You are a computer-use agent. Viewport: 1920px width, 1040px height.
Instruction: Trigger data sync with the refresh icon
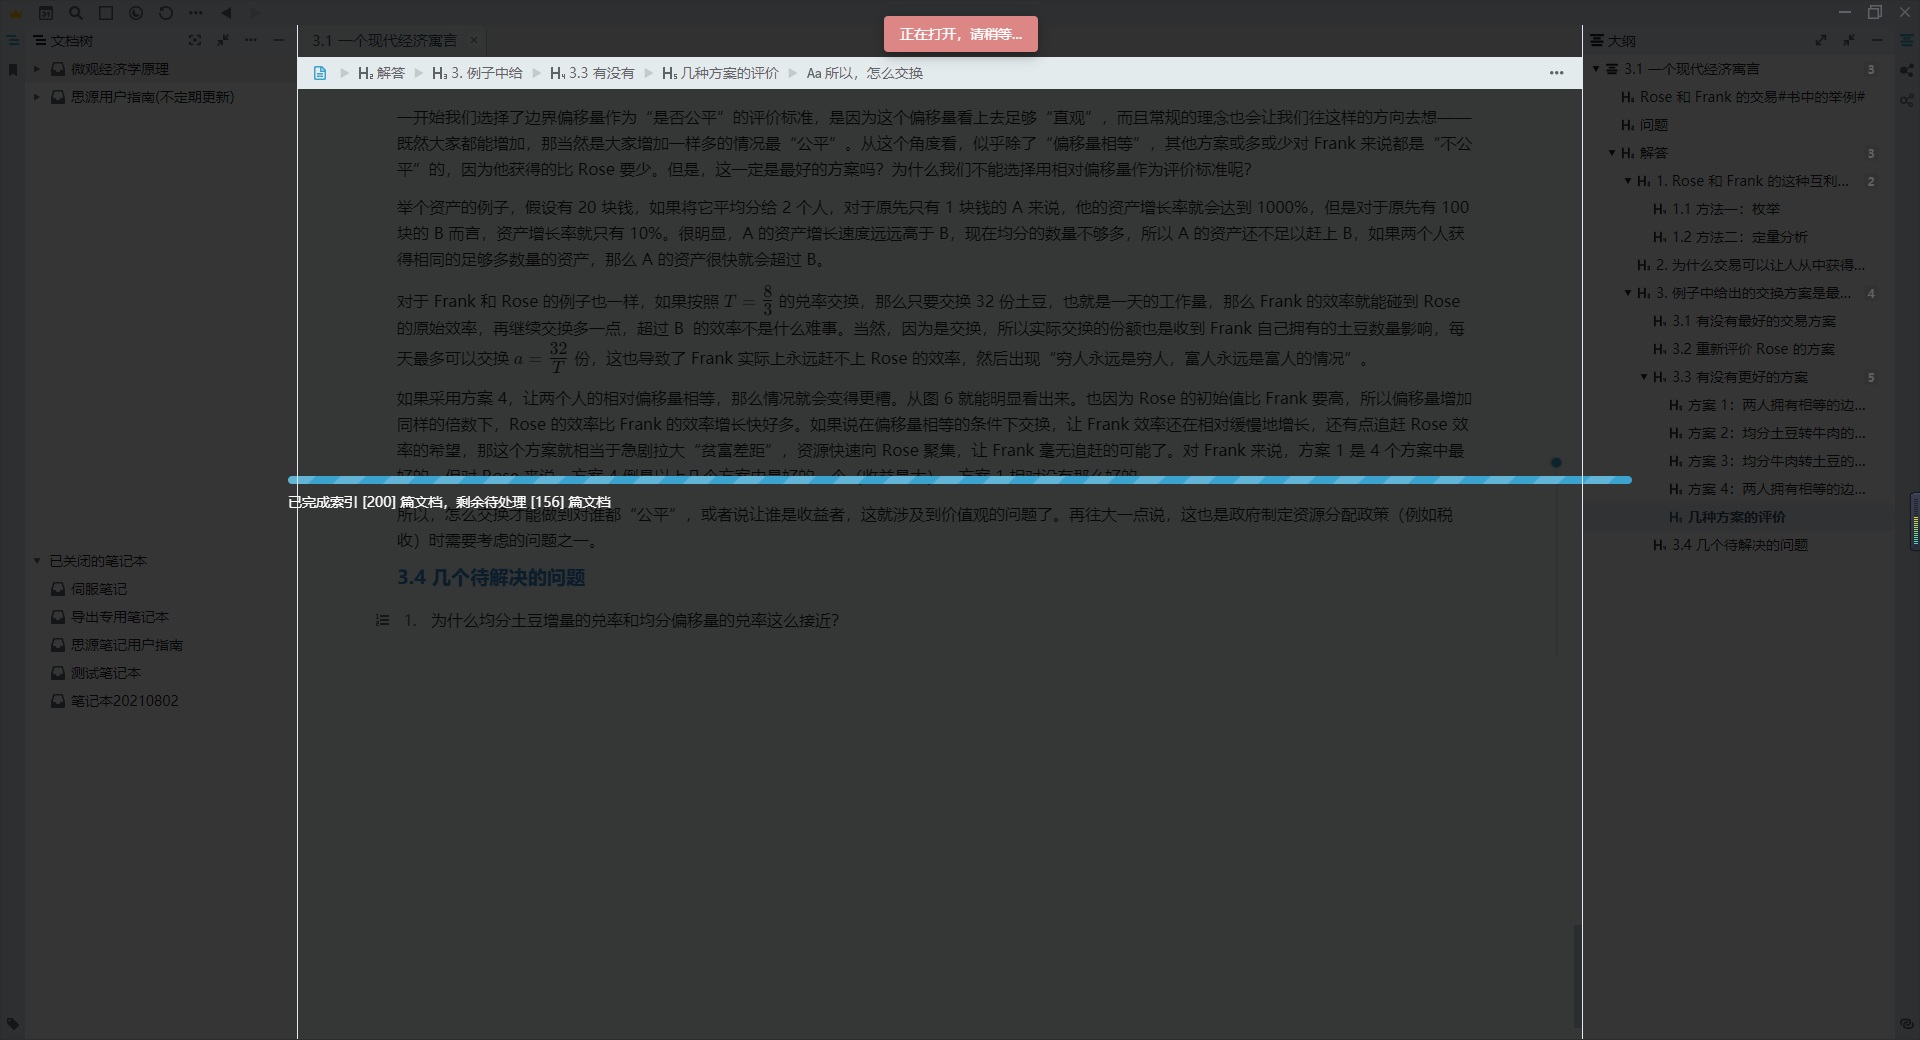(165, 13)
